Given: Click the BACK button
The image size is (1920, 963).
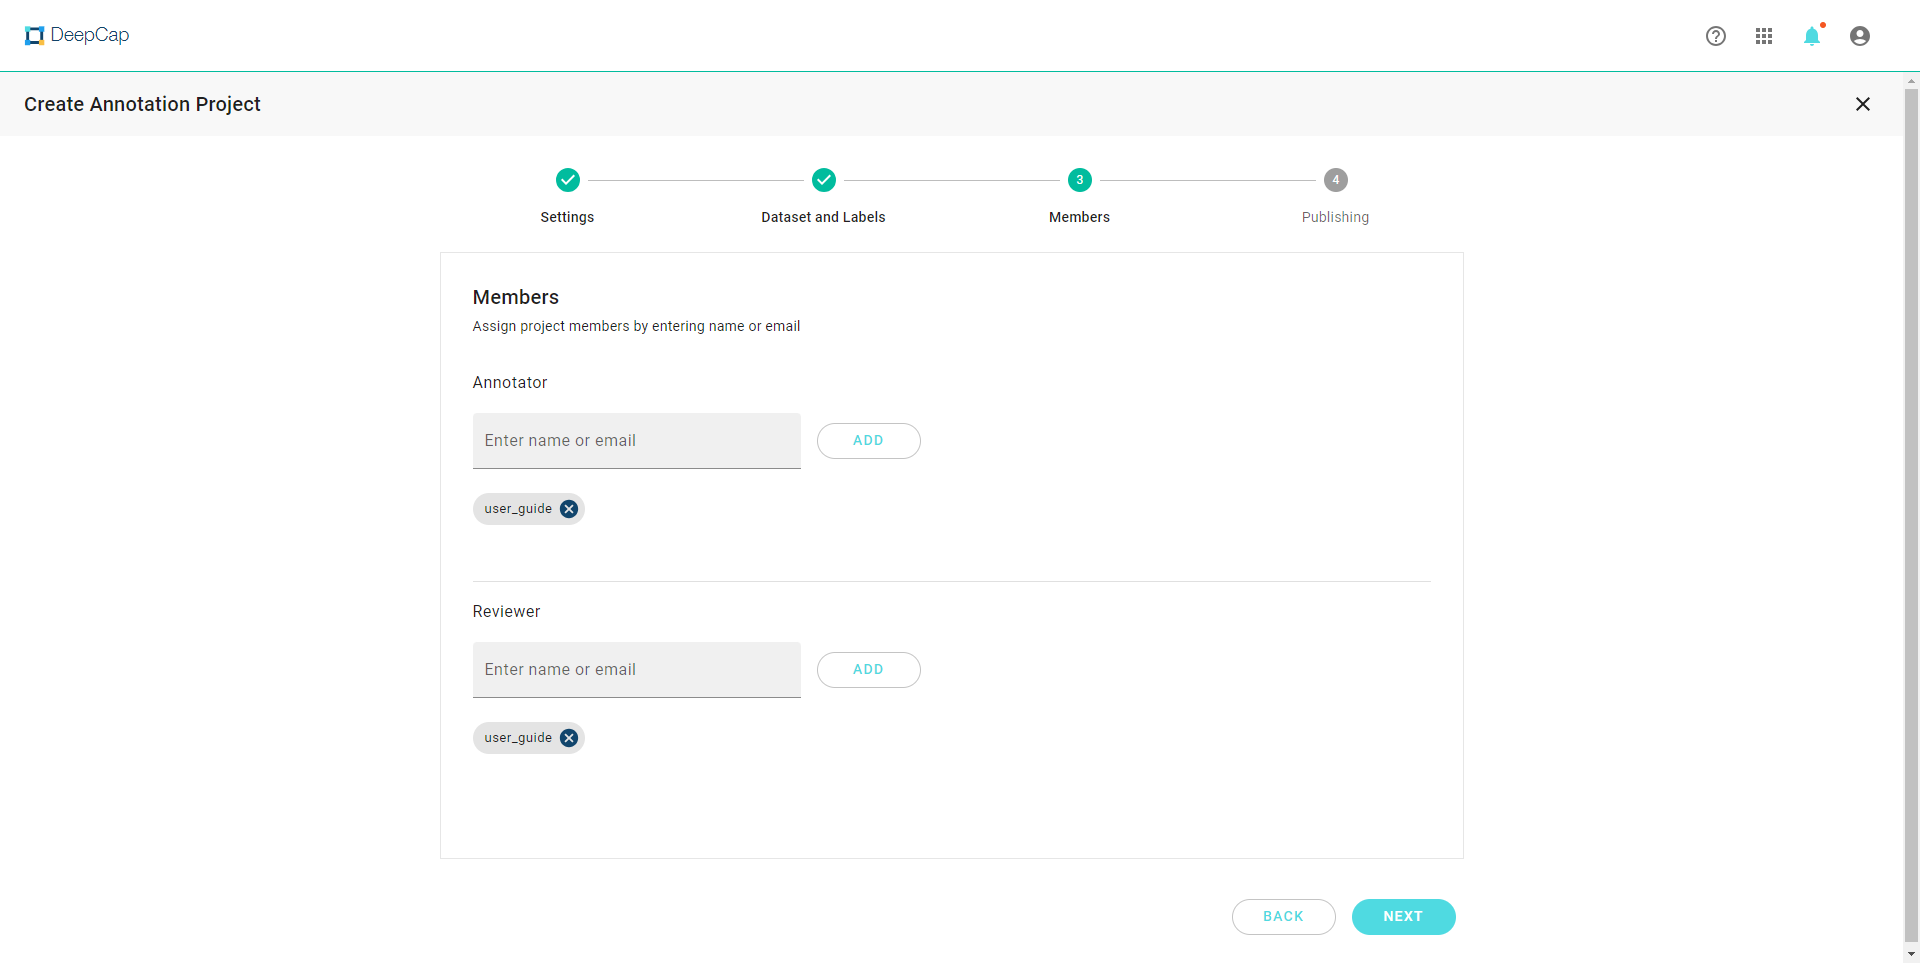Looking at the screenshot, I should coord(1284,917).
